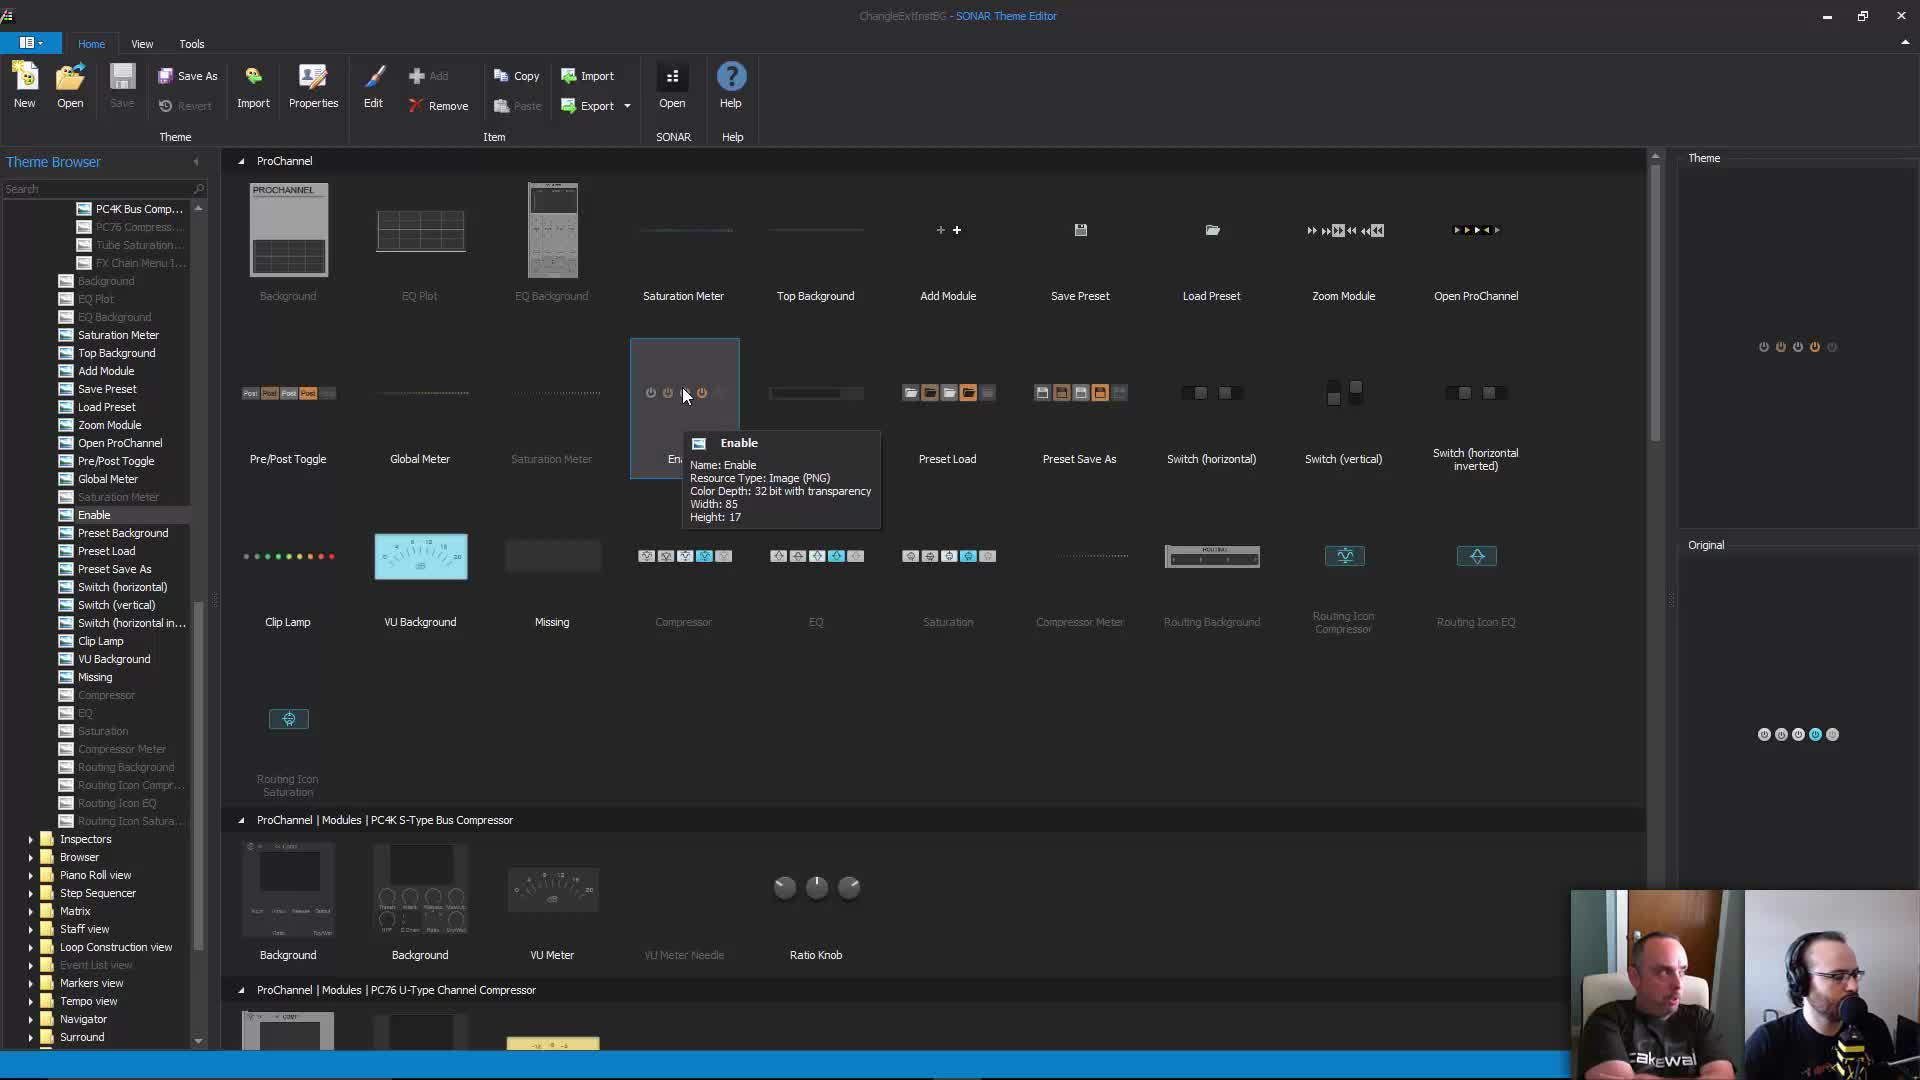
Task: Open a theme with the folder icon
Action: coord(70,78)
